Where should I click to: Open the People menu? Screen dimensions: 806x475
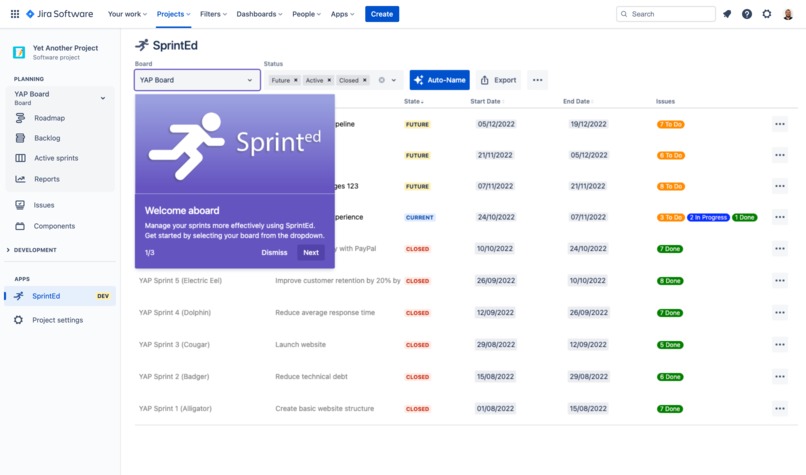306,14
